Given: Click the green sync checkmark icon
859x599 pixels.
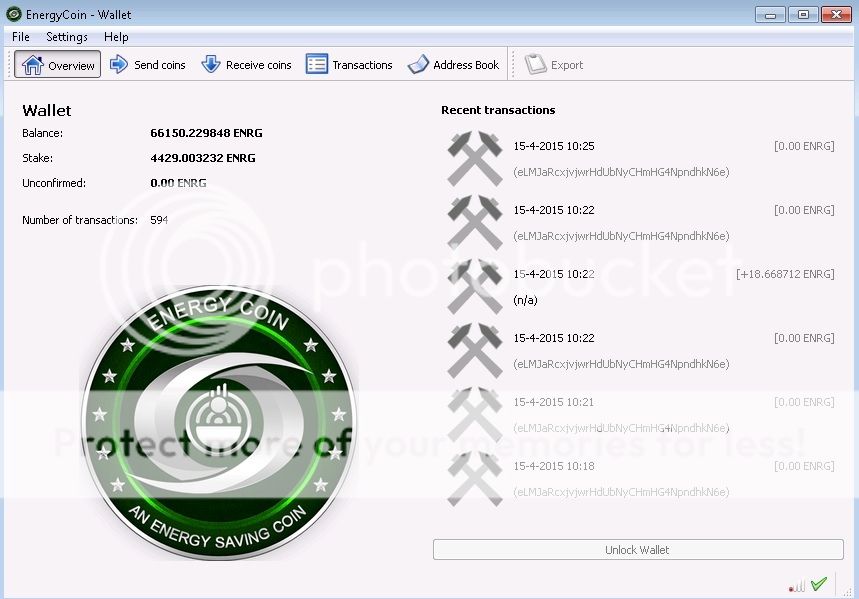Looking at the screenshot, I should tap(819, 584).
